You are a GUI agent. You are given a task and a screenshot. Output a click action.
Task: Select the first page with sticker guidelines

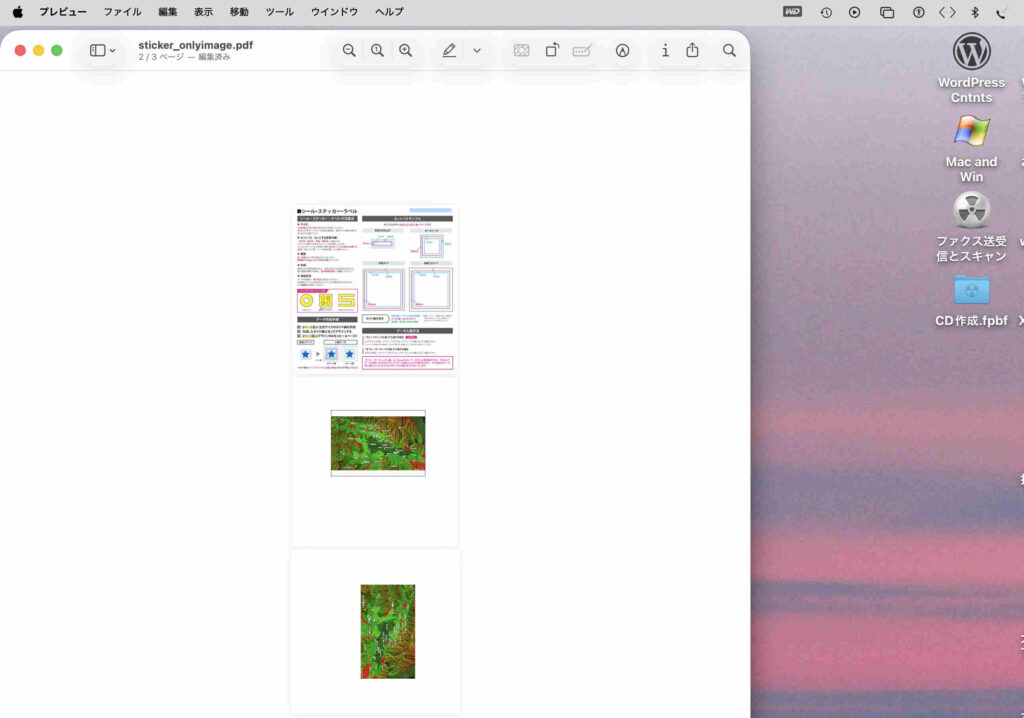(375, 289)
